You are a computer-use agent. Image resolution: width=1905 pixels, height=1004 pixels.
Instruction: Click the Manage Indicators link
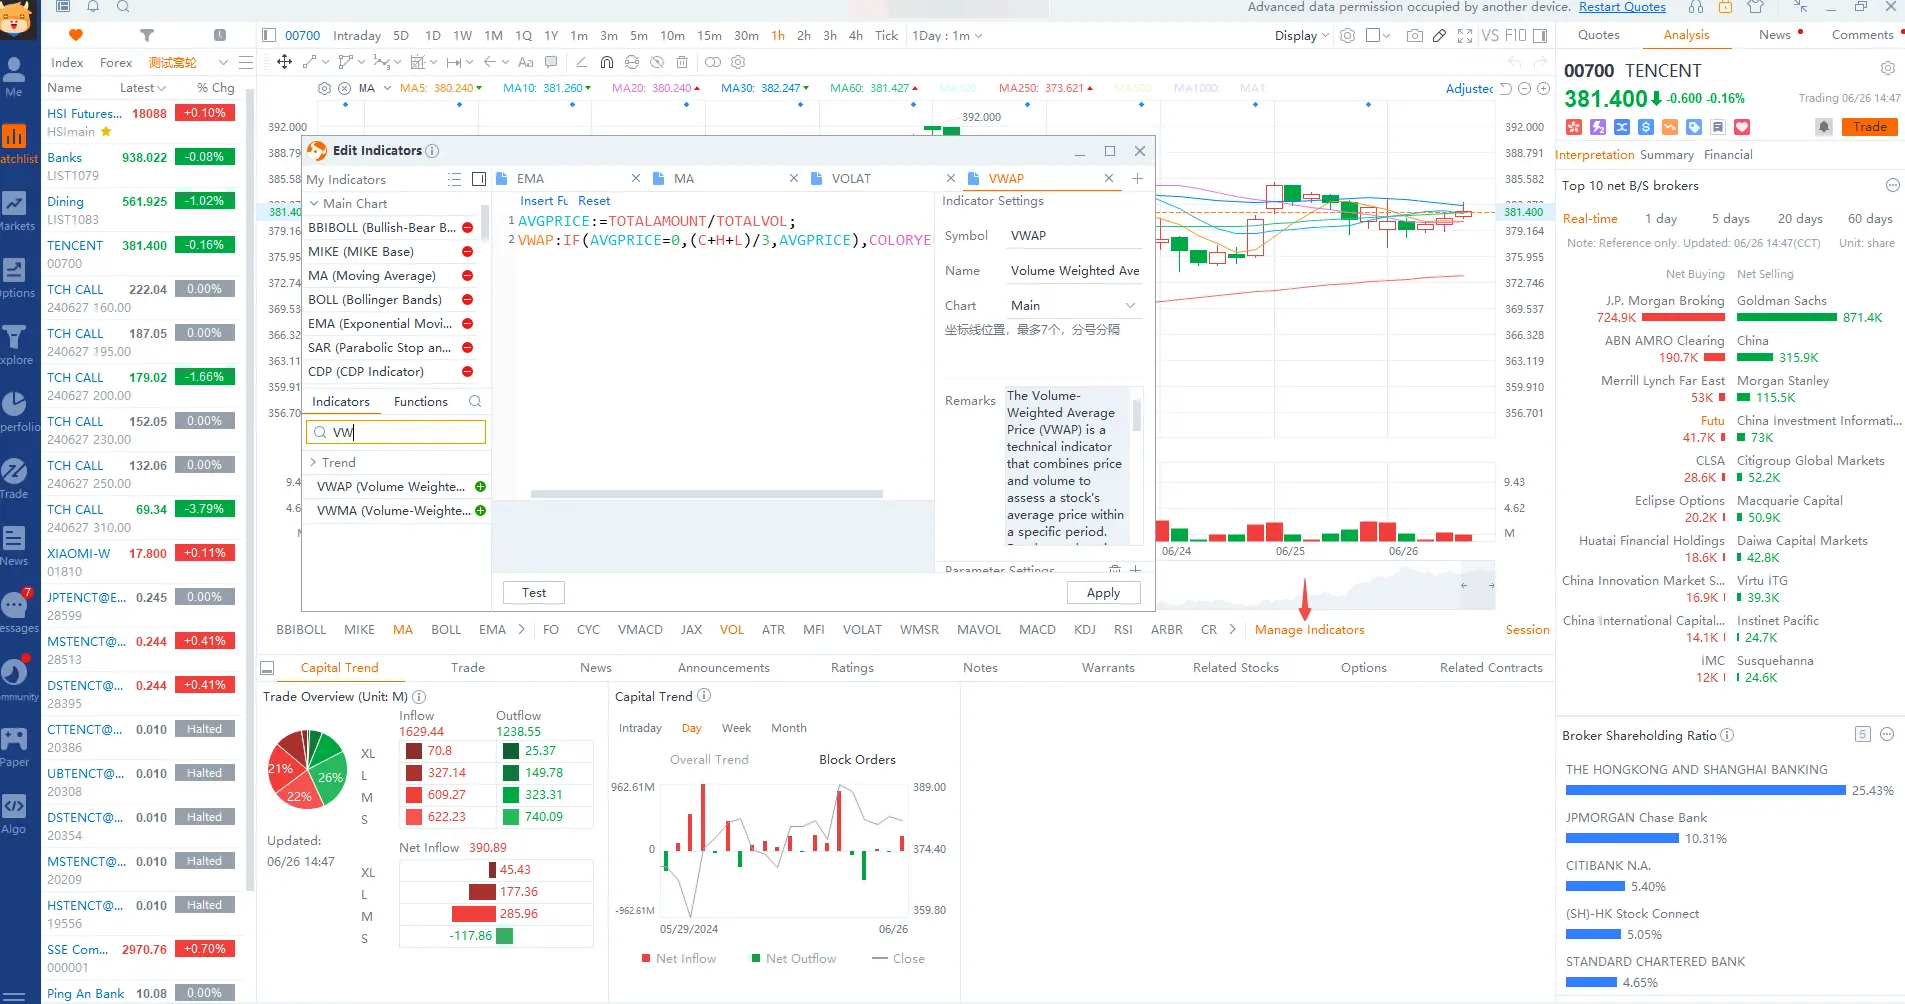[x=1309, y=630]
